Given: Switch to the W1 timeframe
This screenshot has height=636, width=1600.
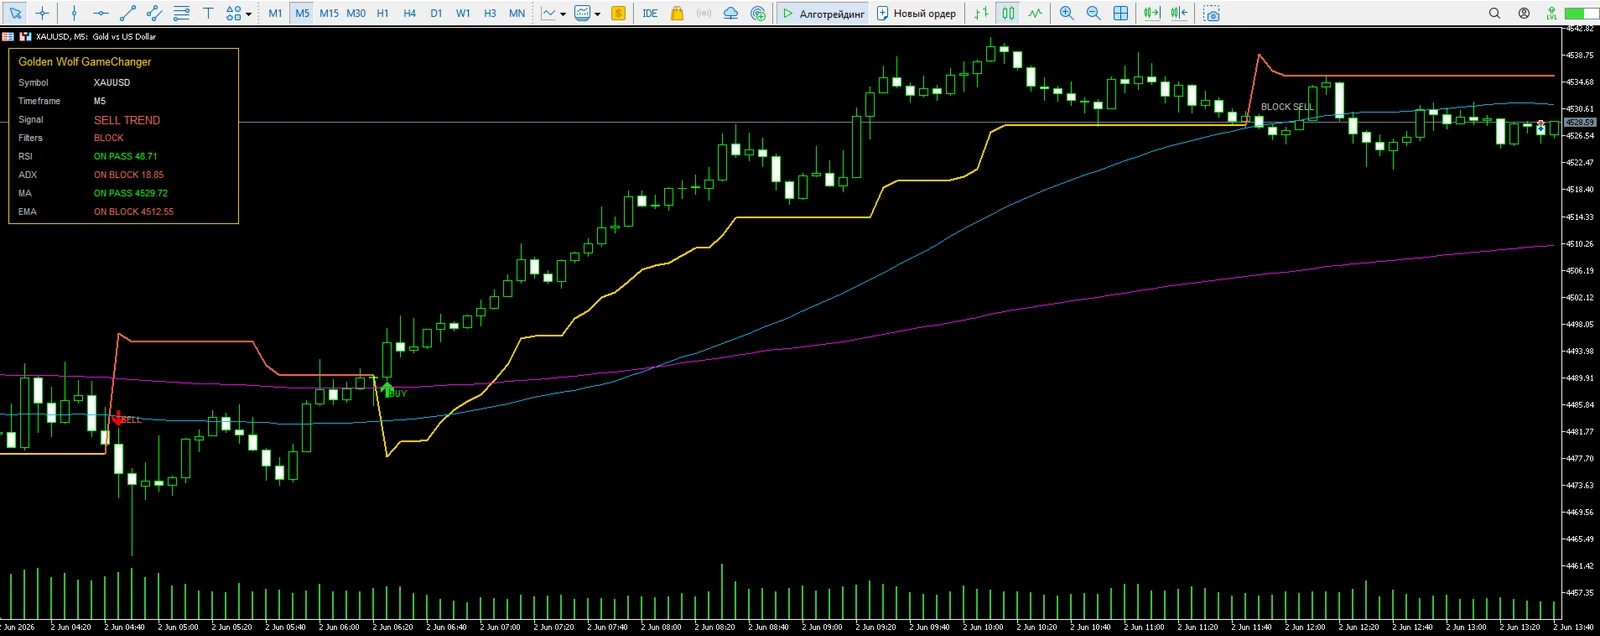Looking at the screenshot, I should coord(463,13).
